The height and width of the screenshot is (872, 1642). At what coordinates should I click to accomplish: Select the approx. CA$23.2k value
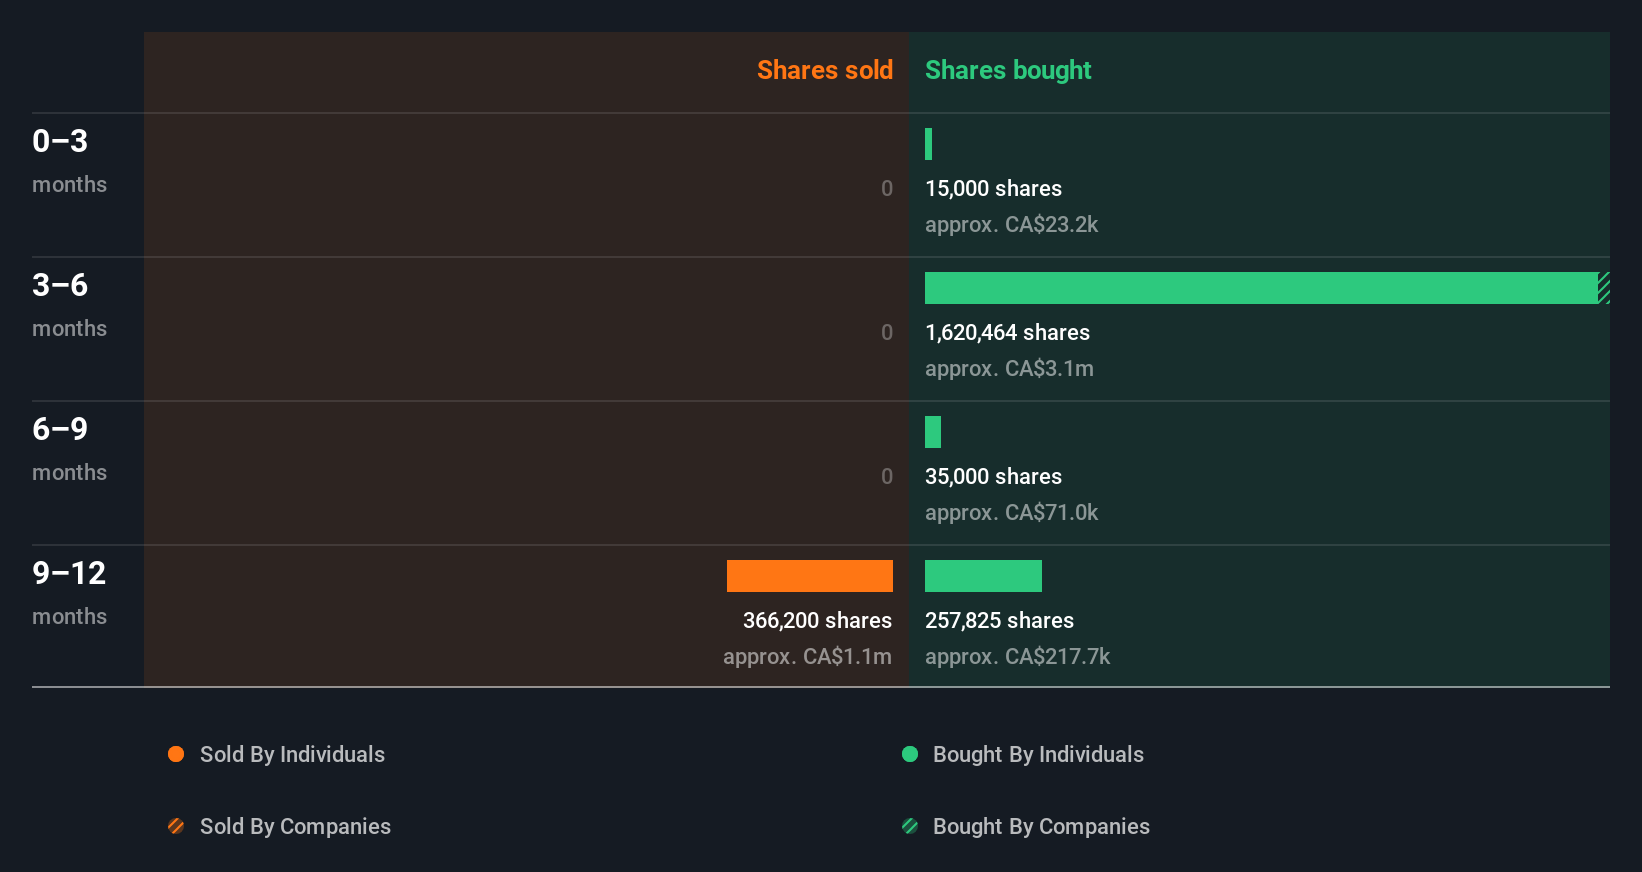1011,224
